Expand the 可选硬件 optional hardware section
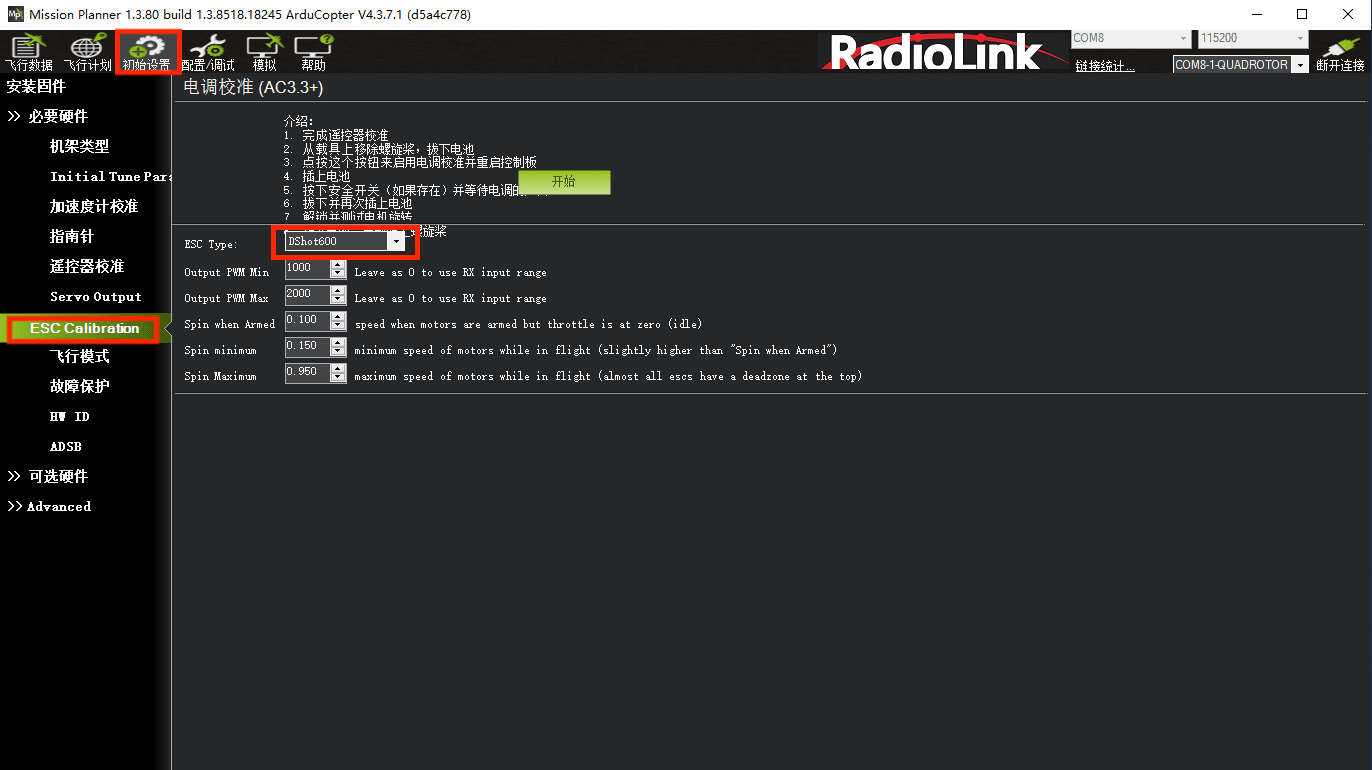The width and height of the screenshot is (1372, 770). 48,476
